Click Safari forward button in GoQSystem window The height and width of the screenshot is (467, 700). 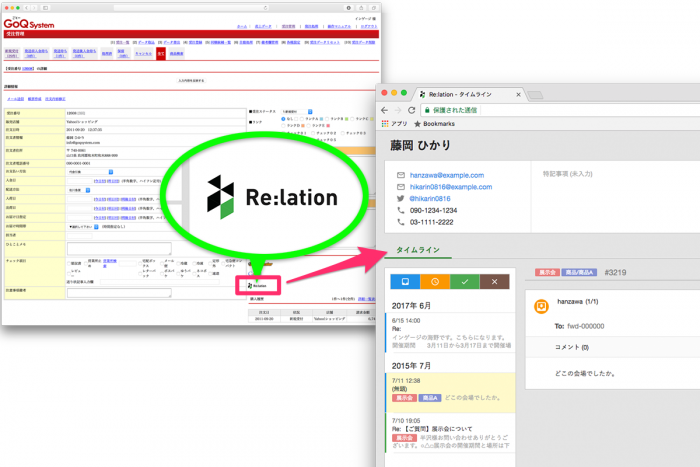click(x=34, y=8)
